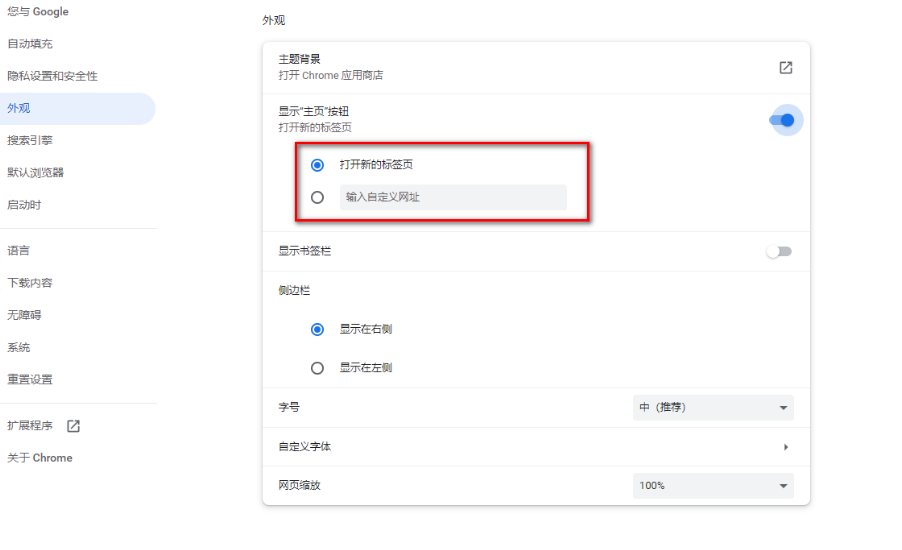This screenshot has height=550, width=902.
Task: Open Chrome Web Store theme link icon
Action: click(785, 67)
